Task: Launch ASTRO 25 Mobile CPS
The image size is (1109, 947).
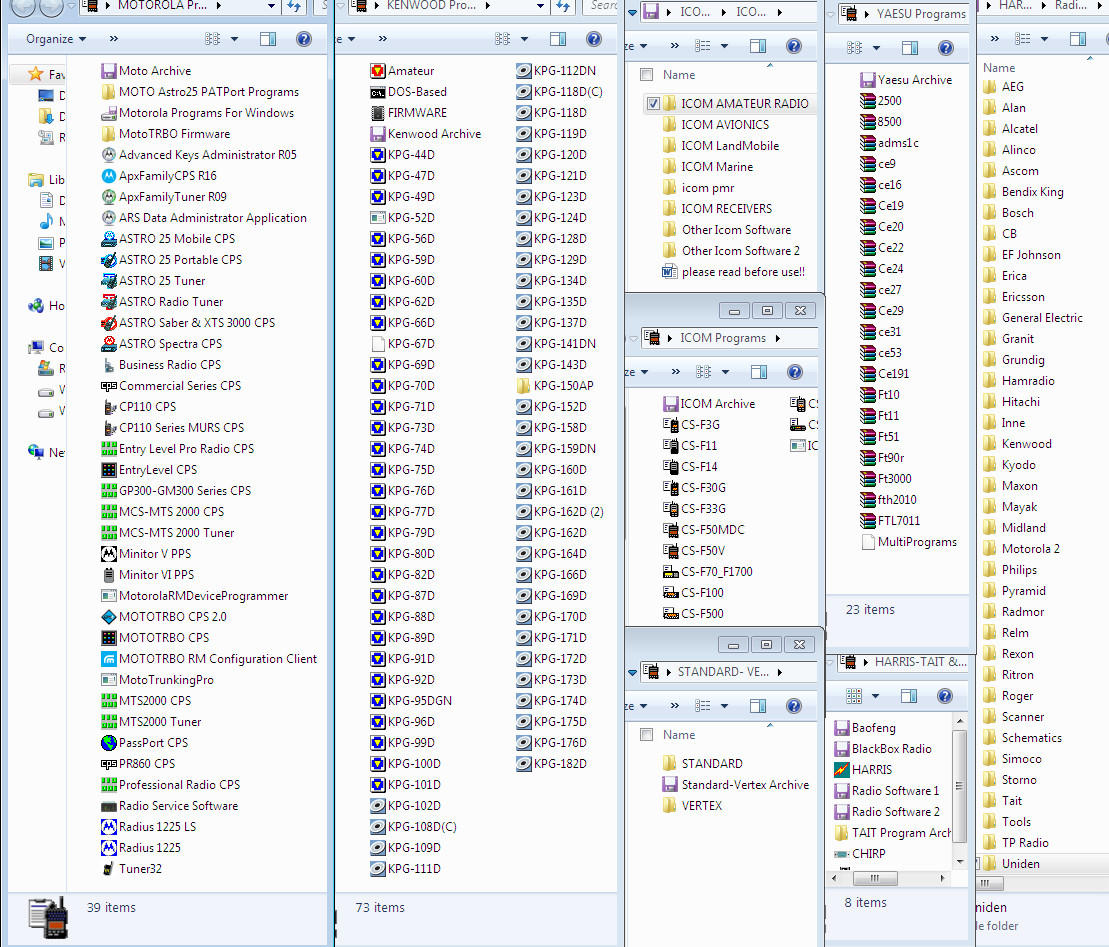Action: point(176,239)
